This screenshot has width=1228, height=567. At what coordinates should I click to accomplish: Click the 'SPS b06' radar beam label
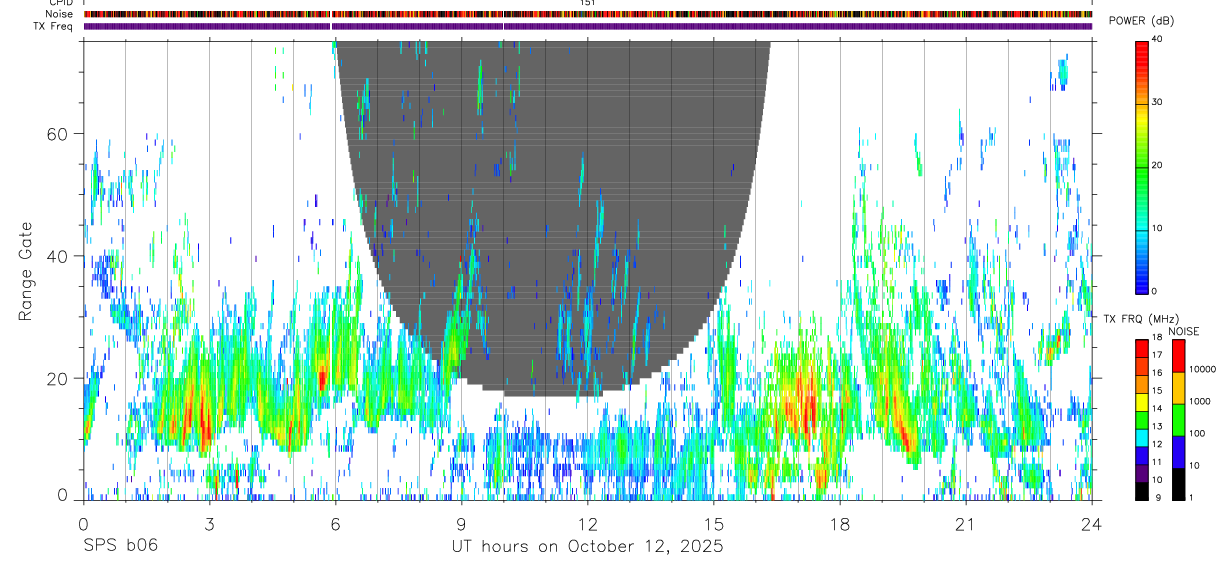(120, 546)
